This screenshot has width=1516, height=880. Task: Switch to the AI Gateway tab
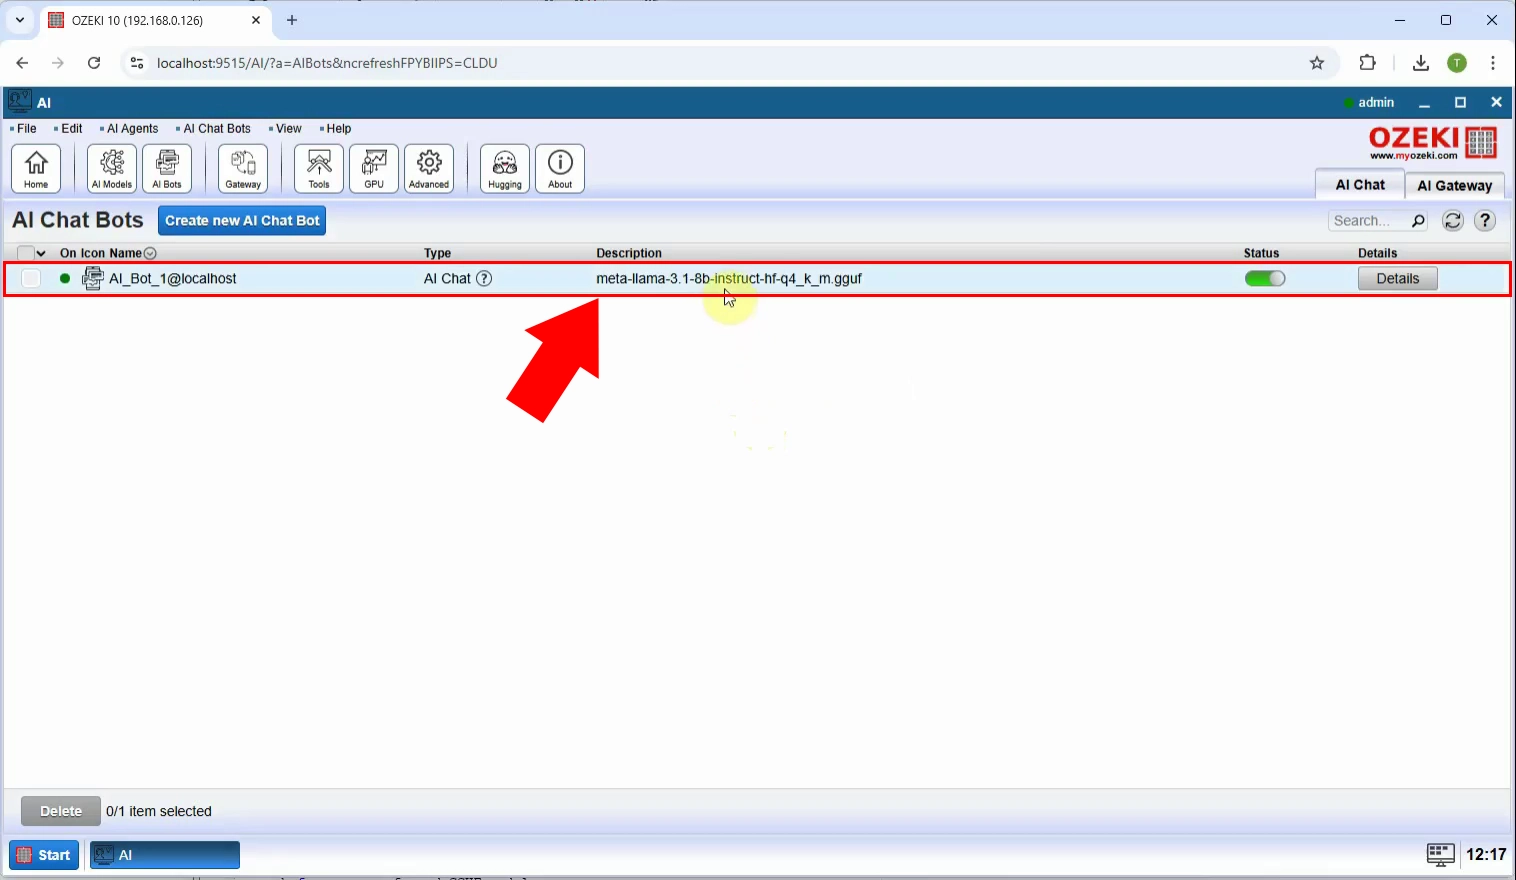point(1455,186)
